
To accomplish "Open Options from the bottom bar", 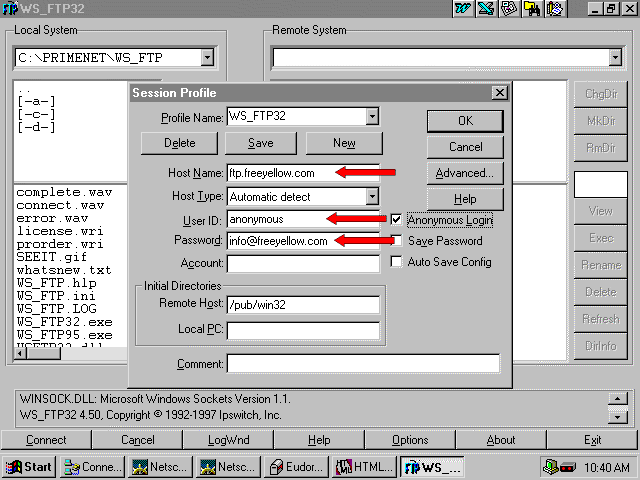I will point(410,440).
